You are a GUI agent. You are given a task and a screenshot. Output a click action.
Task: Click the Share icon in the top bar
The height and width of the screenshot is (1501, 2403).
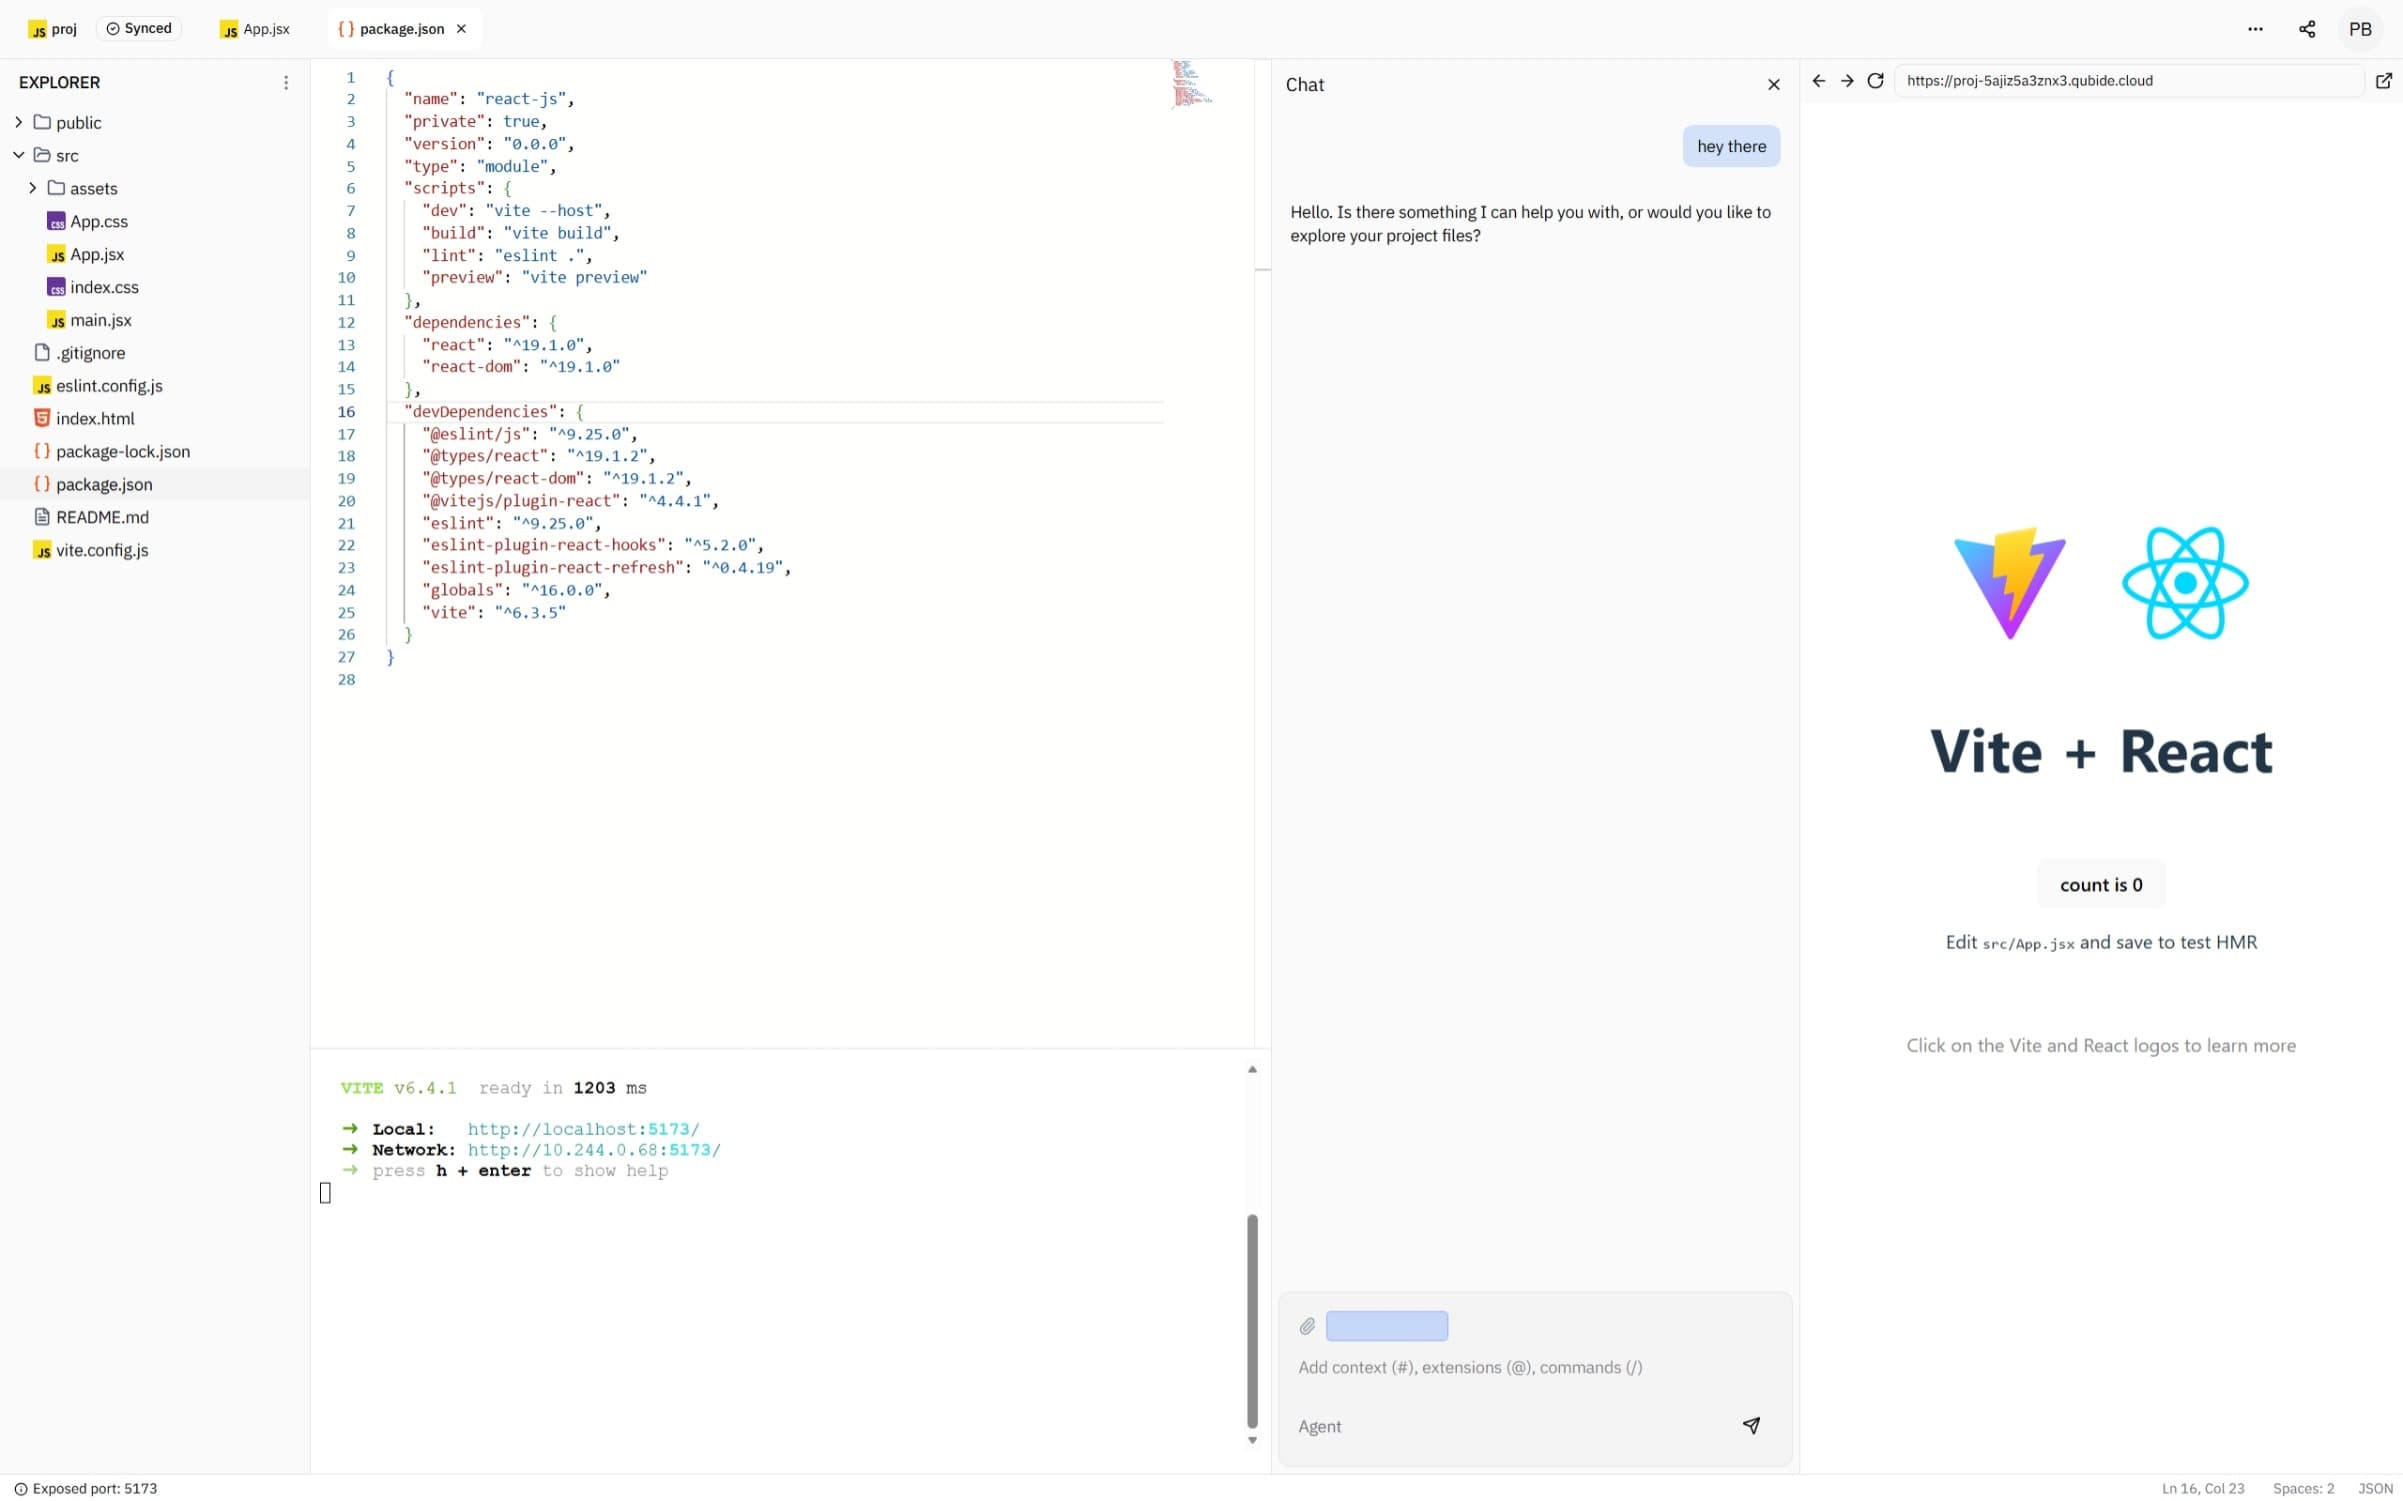(x=2307, y=29)
